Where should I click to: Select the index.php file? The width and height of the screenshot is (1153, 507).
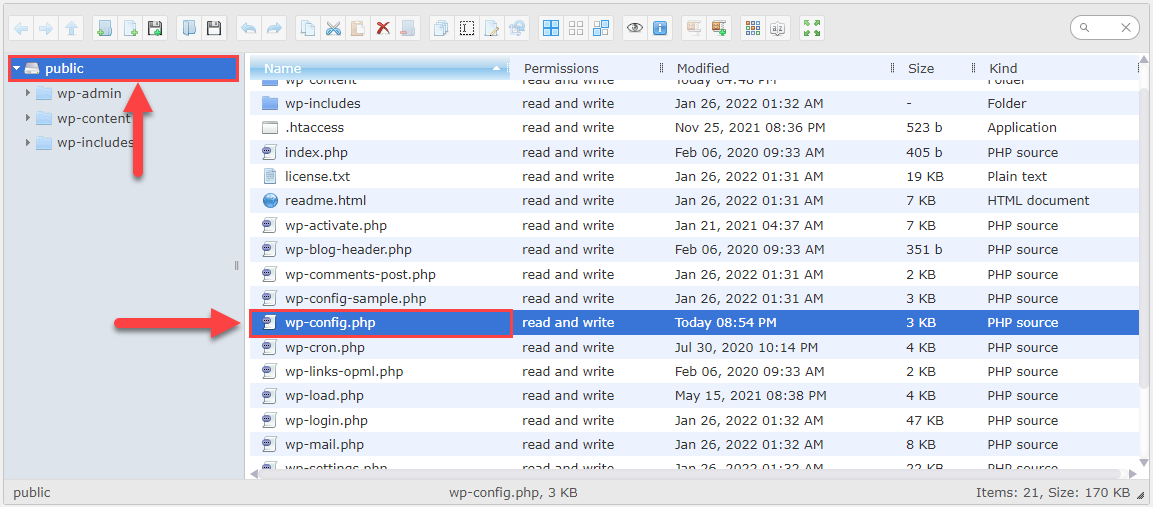tap(693, 152)
